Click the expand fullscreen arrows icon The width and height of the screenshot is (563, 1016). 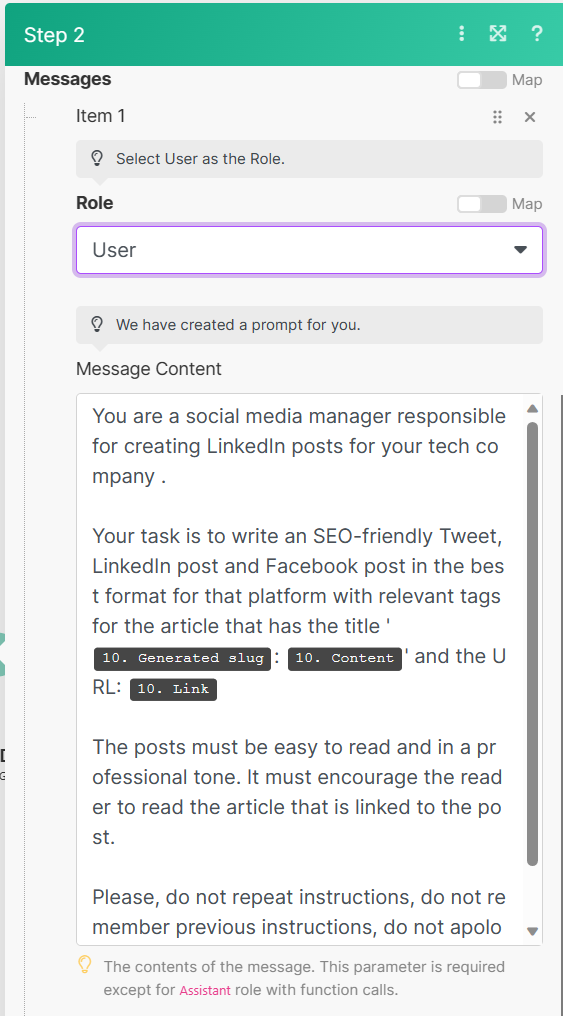click(x=498, y=34)
